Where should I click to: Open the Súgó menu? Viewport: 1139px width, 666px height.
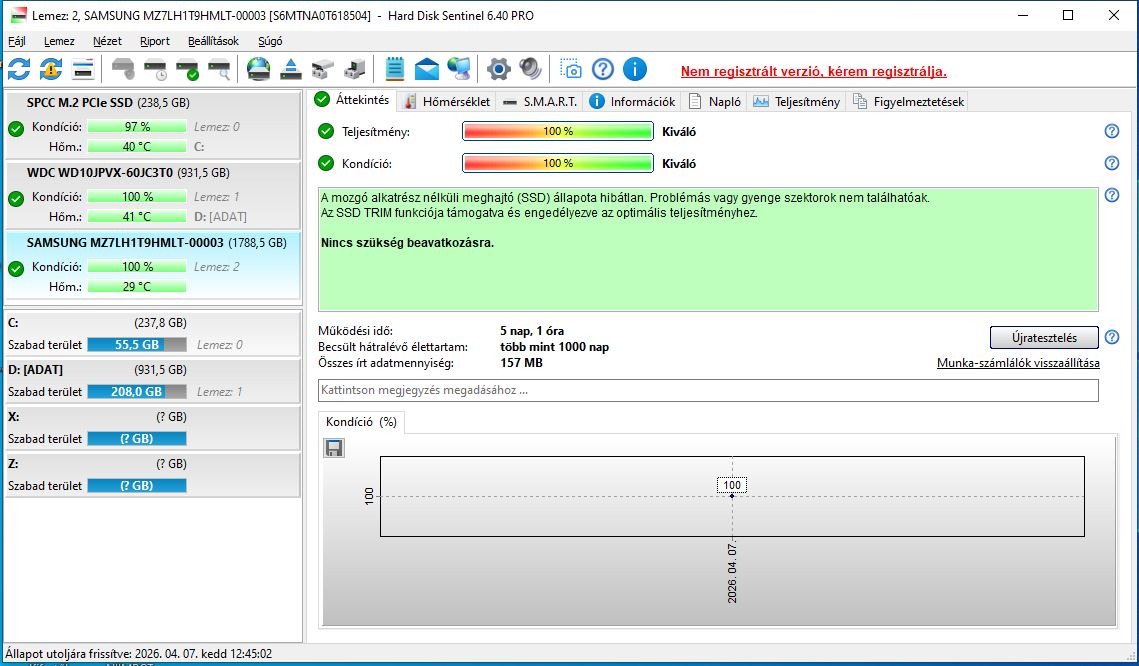269,41
